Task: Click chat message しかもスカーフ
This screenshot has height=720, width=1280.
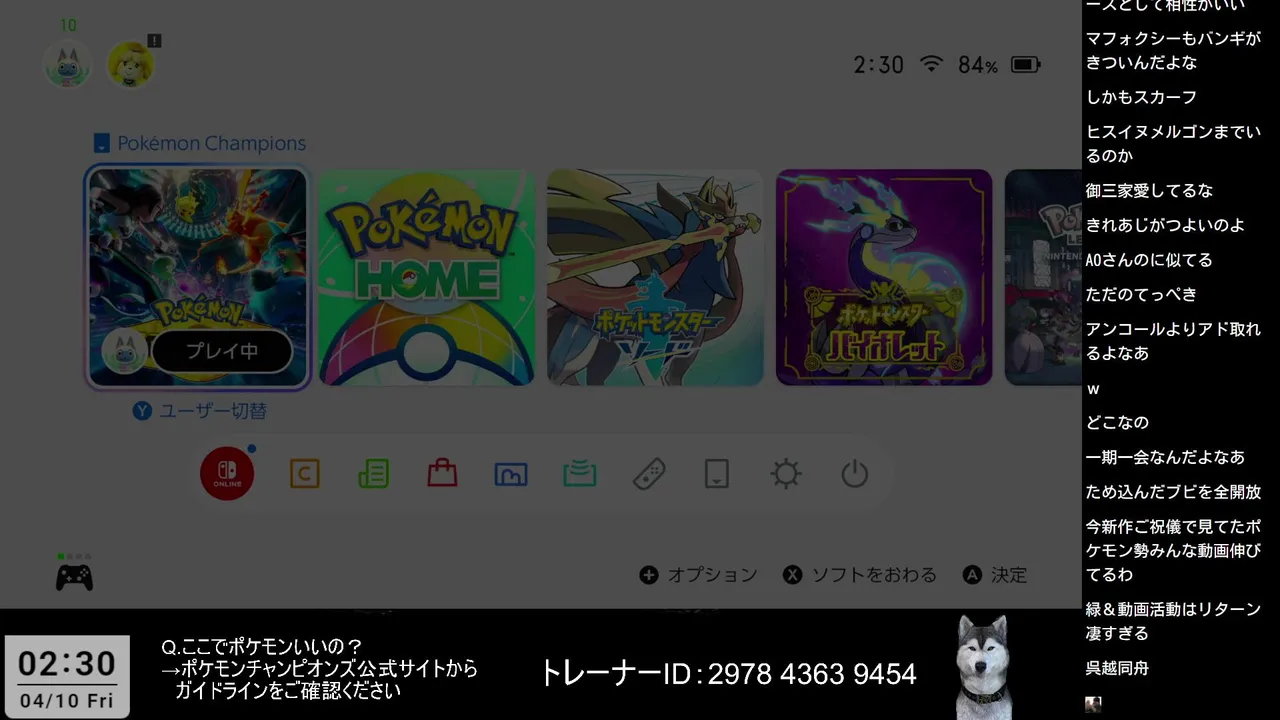Action: click(1141, 97)
